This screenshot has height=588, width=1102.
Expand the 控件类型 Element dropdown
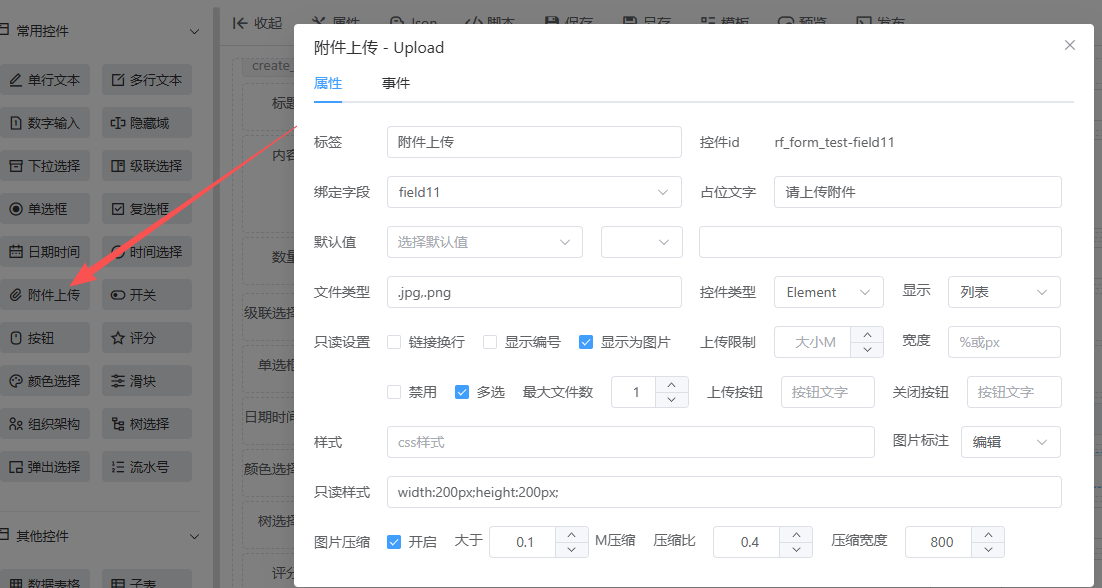point(828,292)
